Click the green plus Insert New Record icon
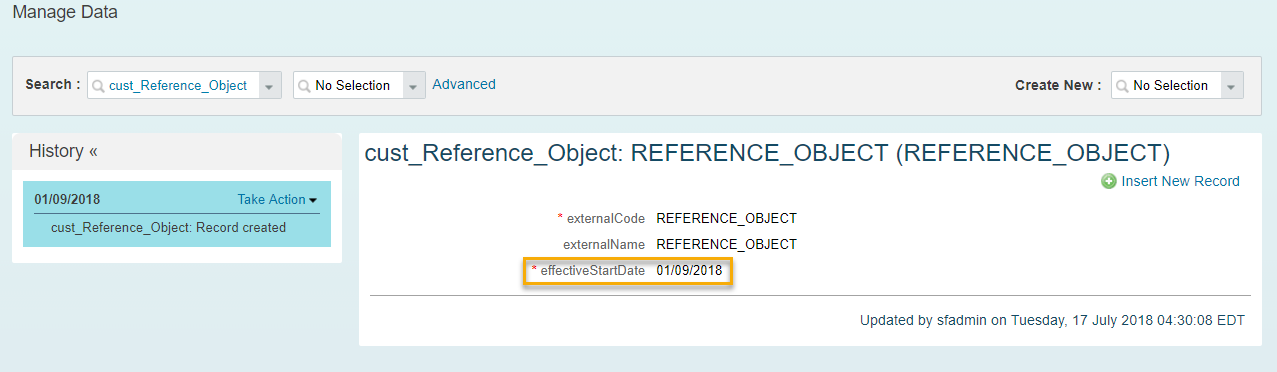 point(1109,182)
